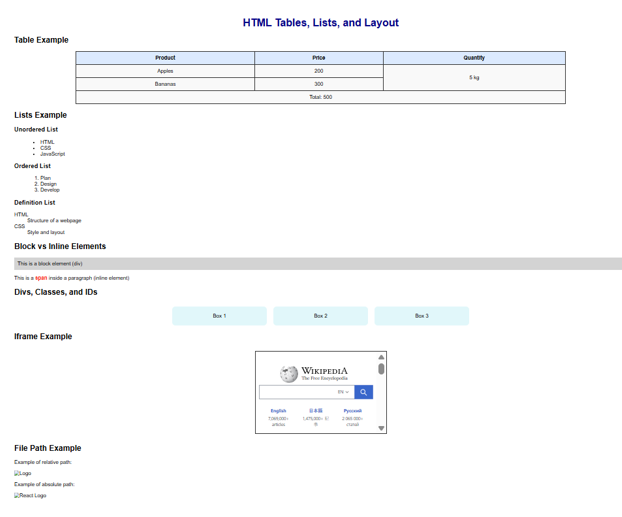
Task: Click Box 3
Action: pyautogui.click(x=422, y=316)
